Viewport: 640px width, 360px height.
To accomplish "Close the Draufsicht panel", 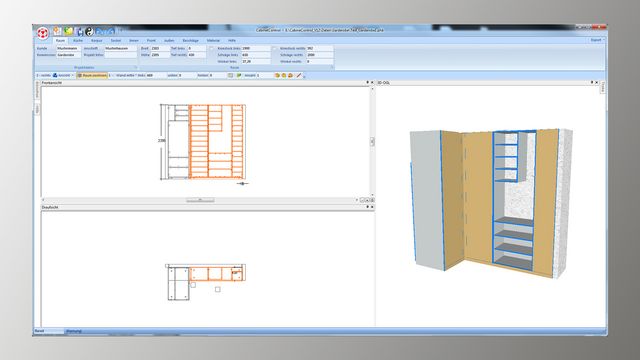I will [372, 207].
